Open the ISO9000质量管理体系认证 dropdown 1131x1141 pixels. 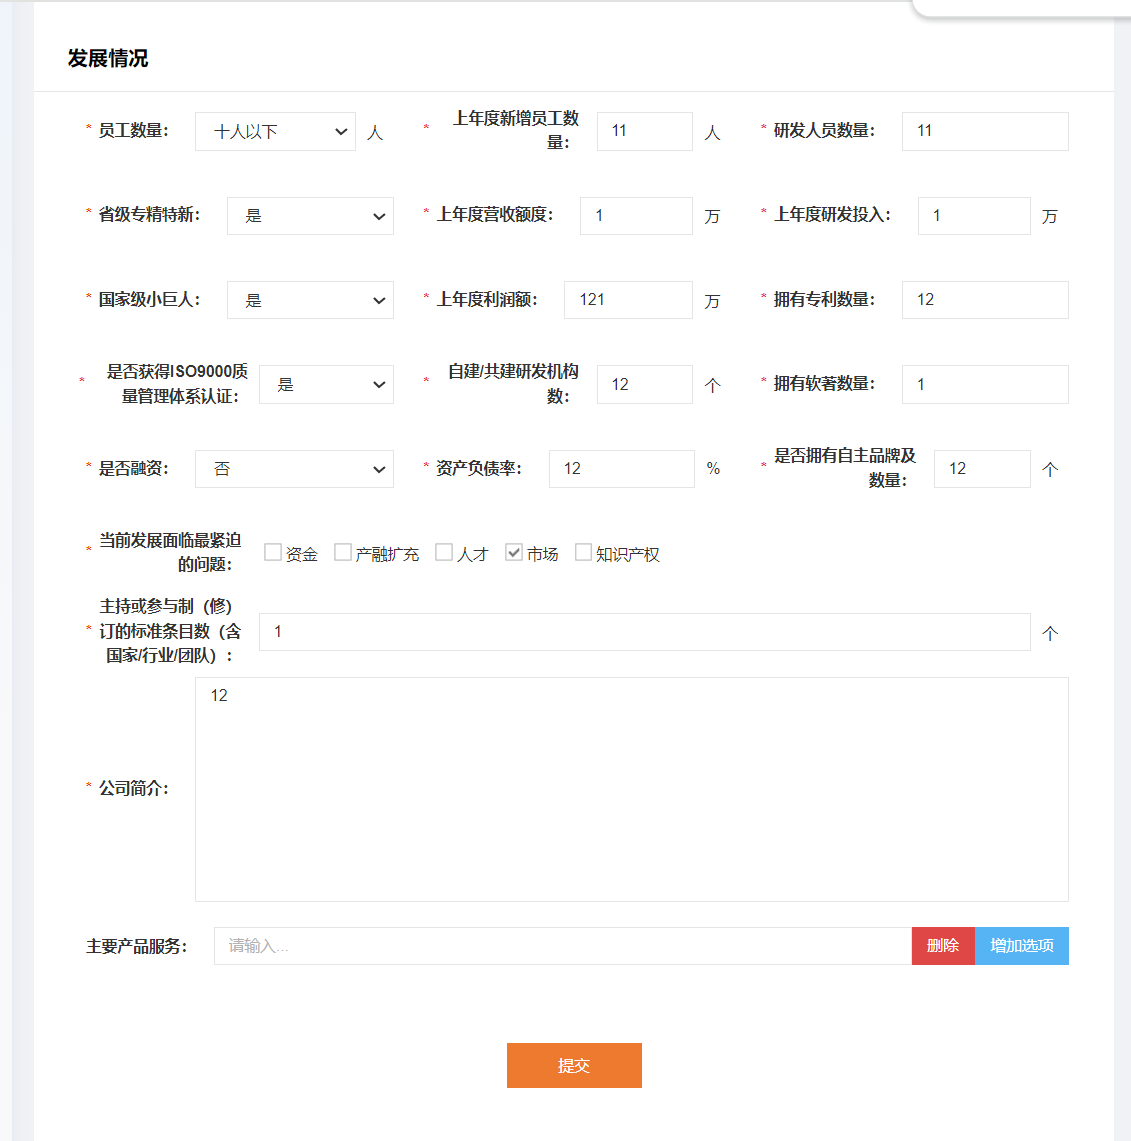click(x=326, y=384)
